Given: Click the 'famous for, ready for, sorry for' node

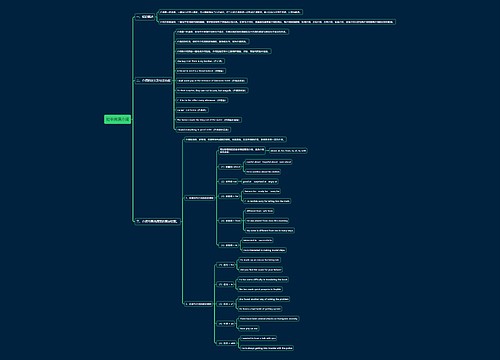Looking at the screenshot, I should pos(262,191).
